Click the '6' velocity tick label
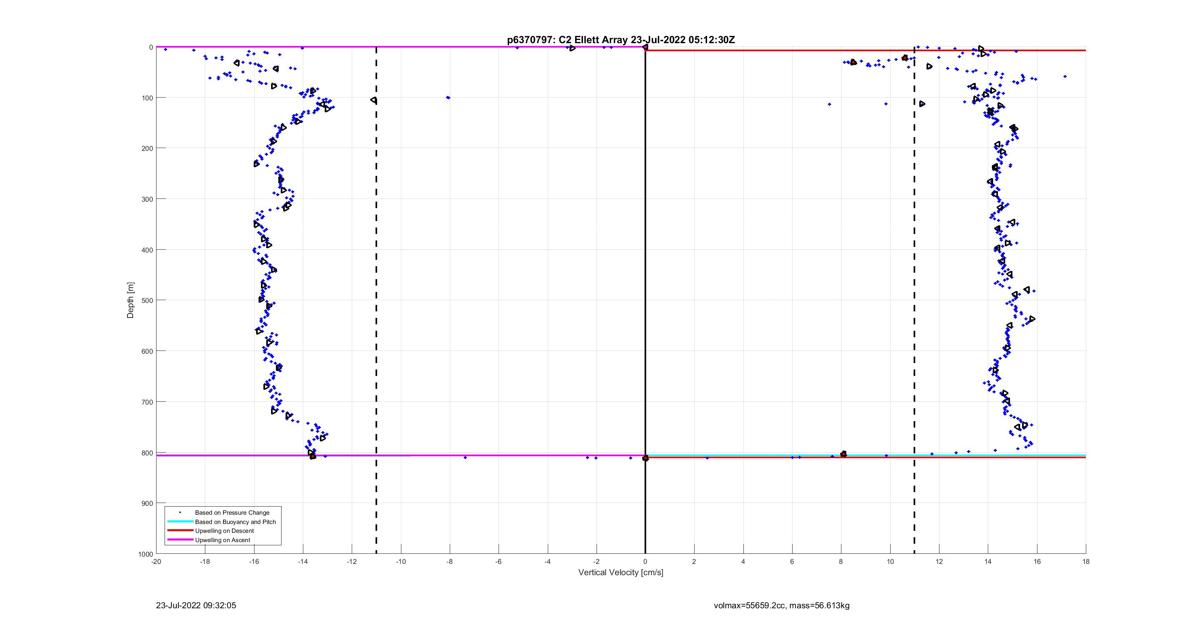This screenshot has height=622, width=1200. click(793, 561)
